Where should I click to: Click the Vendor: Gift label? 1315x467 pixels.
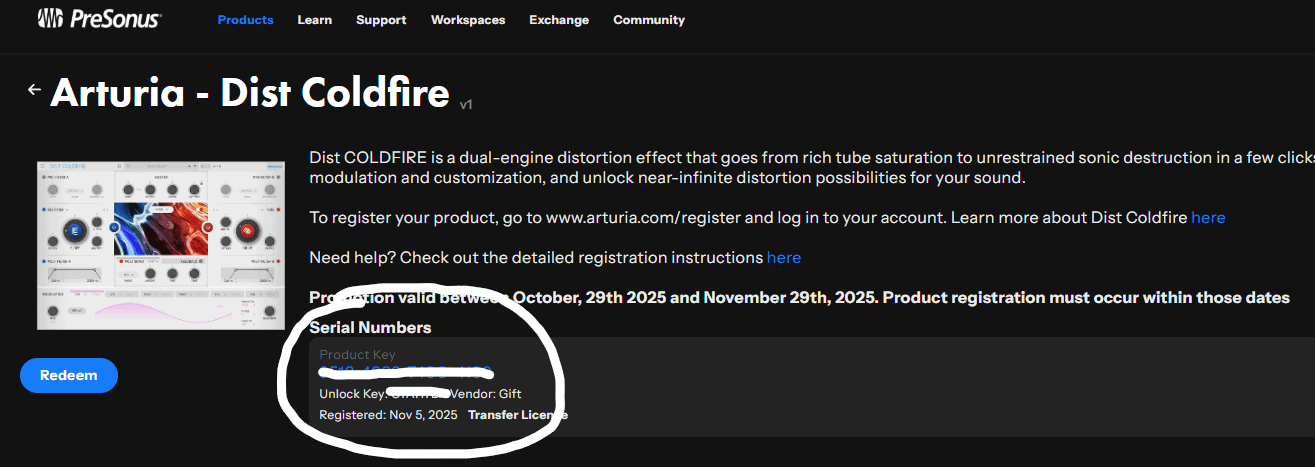tap(490, 395)
